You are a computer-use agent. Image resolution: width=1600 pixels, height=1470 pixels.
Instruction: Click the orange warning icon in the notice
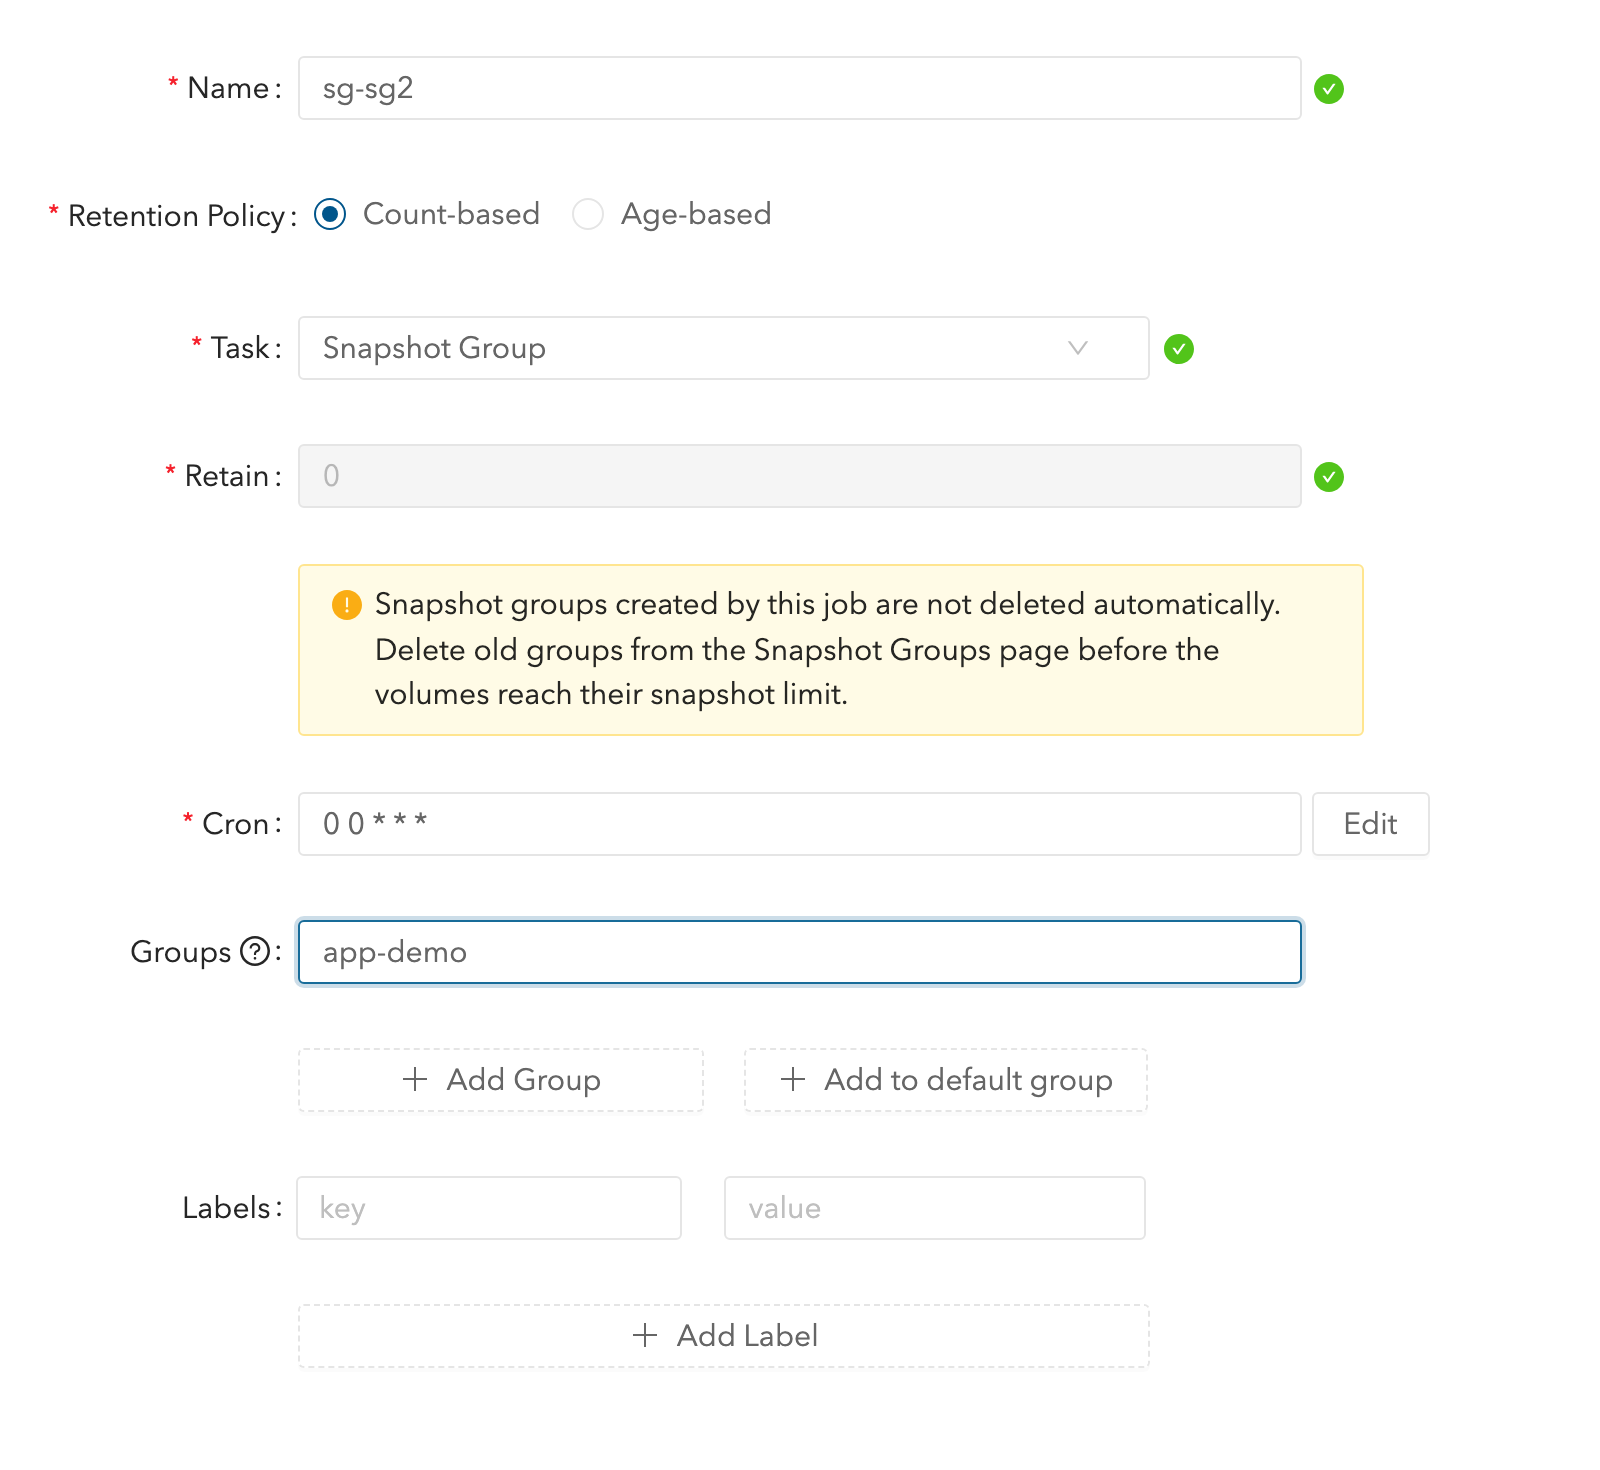point(346,605)
